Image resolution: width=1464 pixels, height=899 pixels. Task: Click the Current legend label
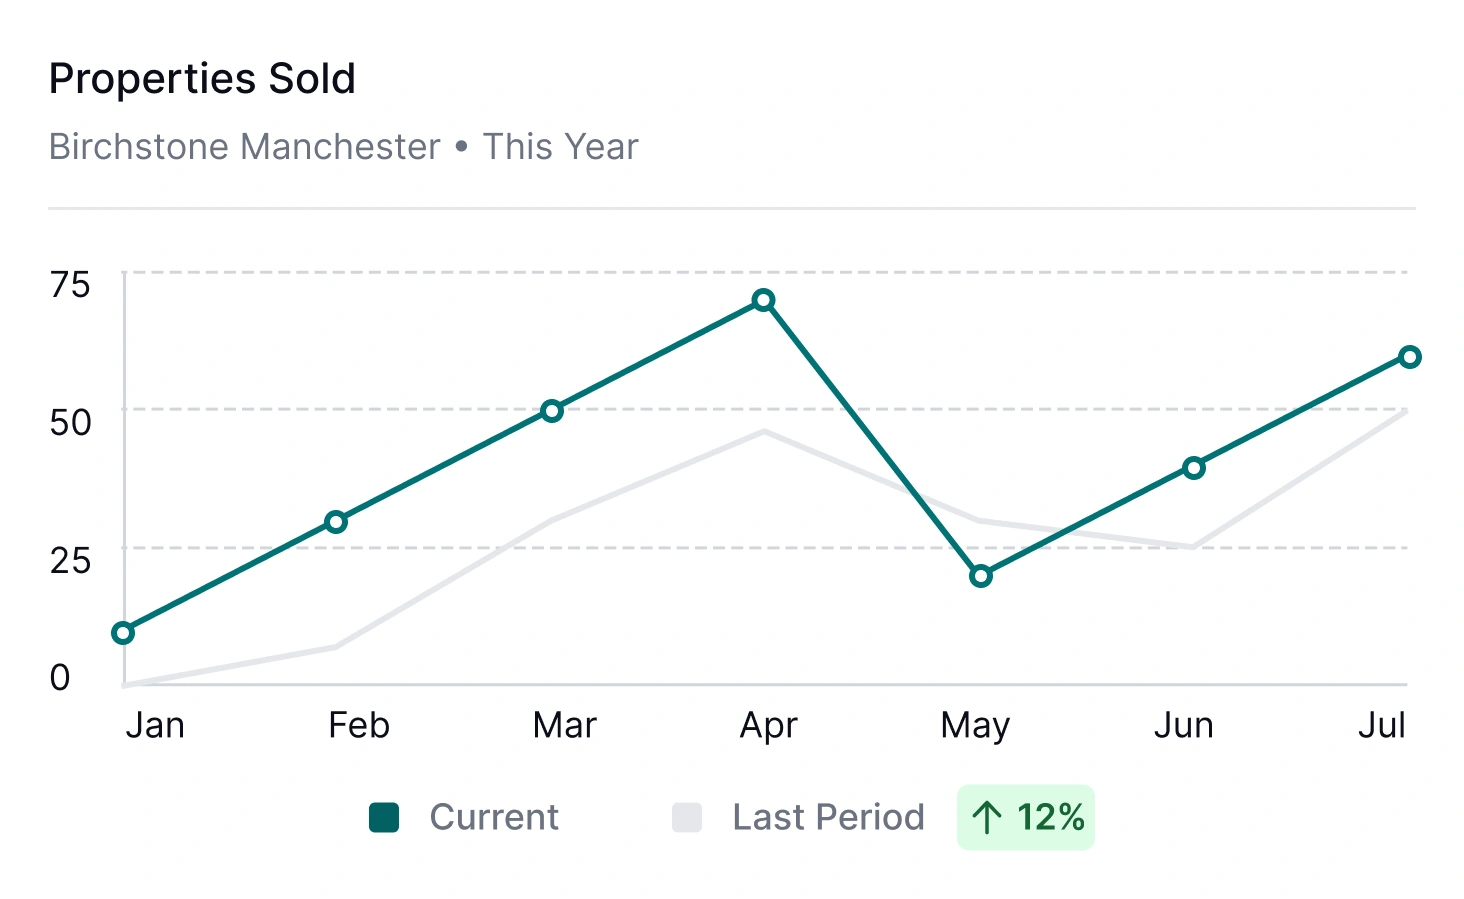494,818
